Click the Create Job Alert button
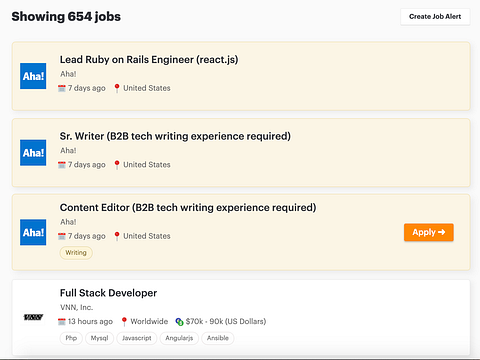480x360 pixels. point(435,17)
